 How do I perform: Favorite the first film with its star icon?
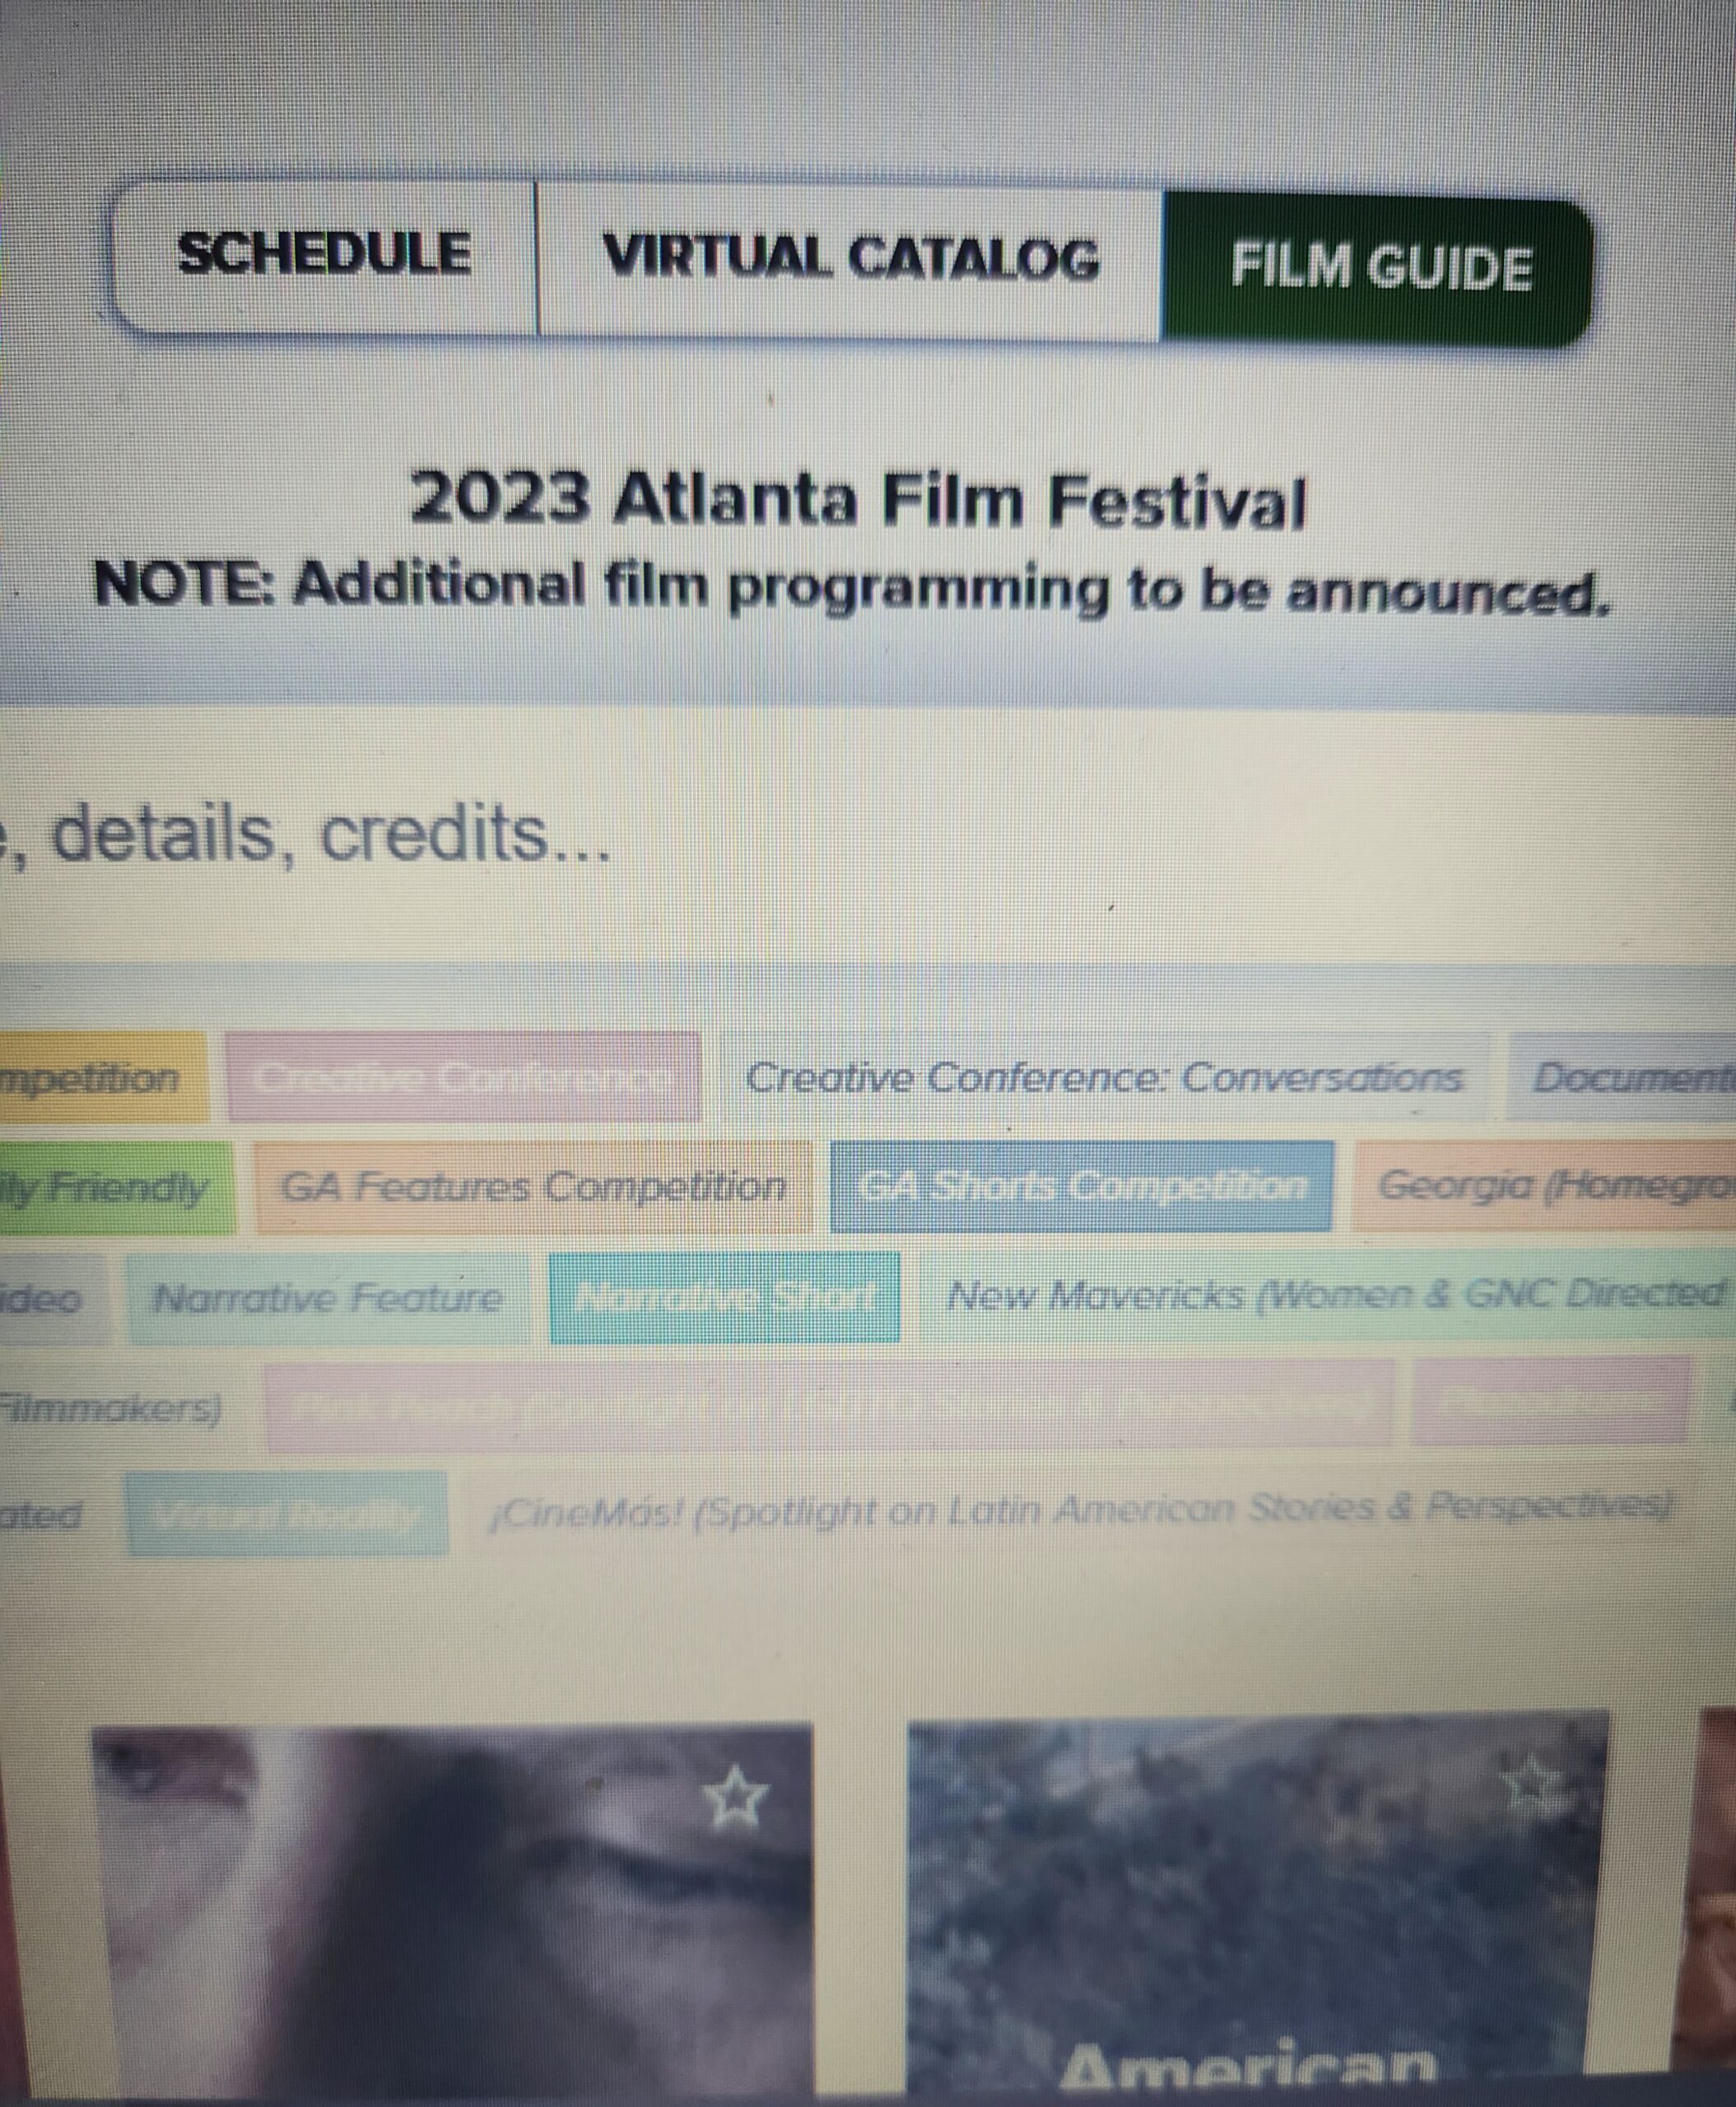pos(736,1796)
